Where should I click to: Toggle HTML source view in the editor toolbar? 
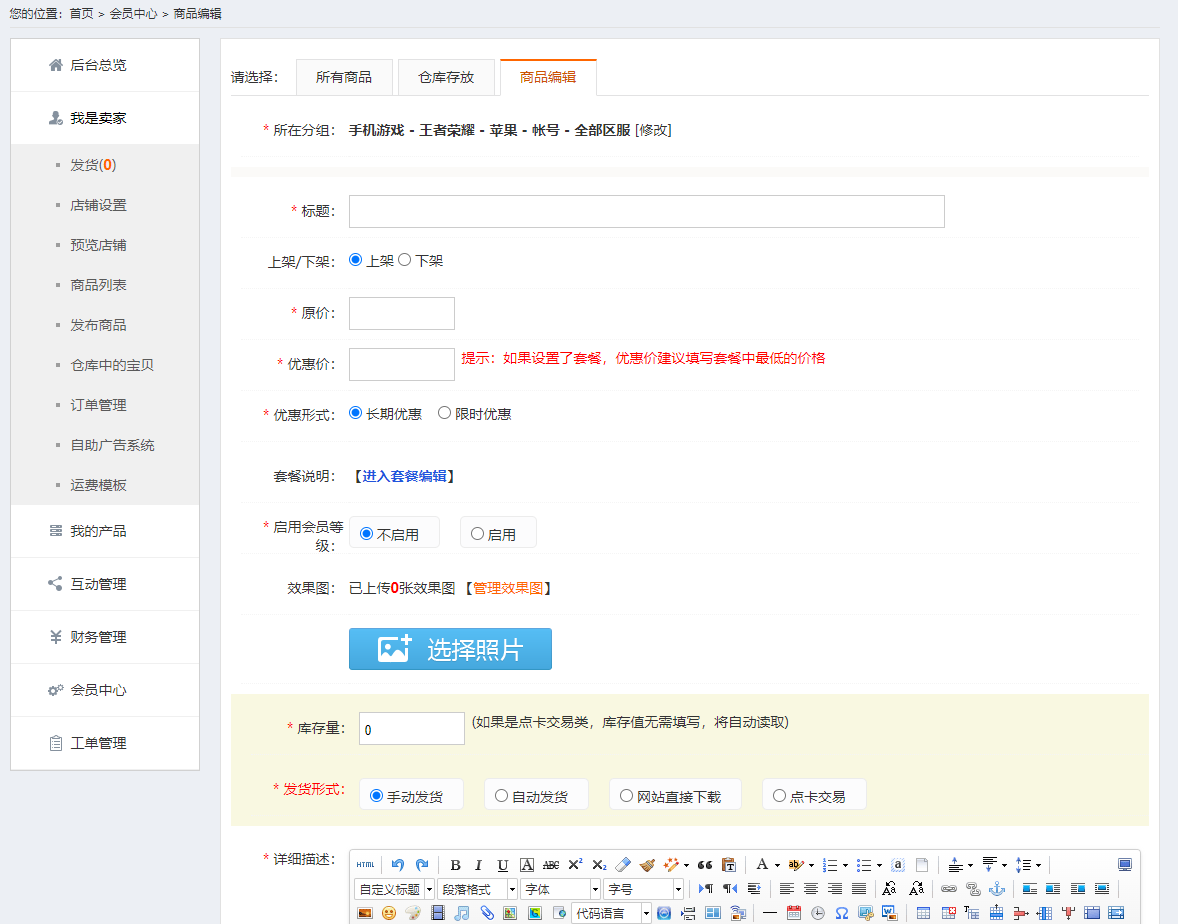pos(364,864)
